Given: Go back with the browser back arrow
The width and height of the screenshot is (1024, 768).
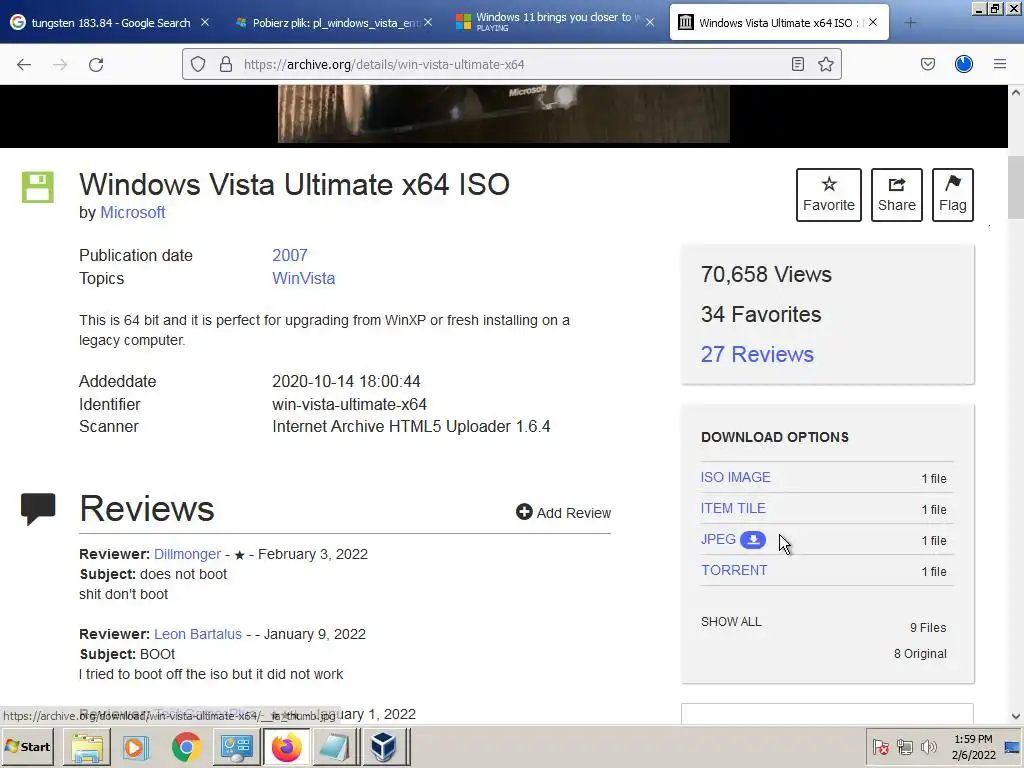Looking at the screenshot, I should pos(24,64).
